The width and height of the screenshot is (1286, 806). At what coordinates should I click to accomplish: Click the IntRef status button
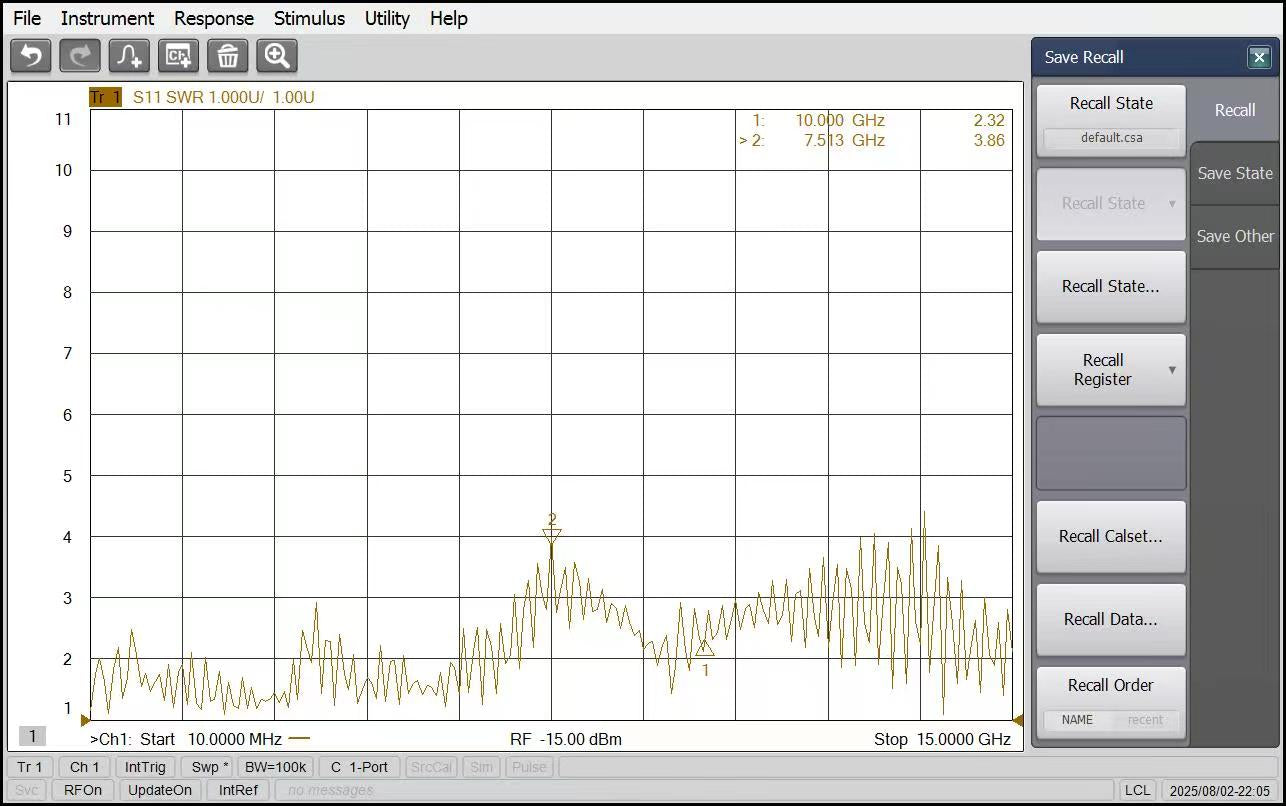[x=238, y=790]
